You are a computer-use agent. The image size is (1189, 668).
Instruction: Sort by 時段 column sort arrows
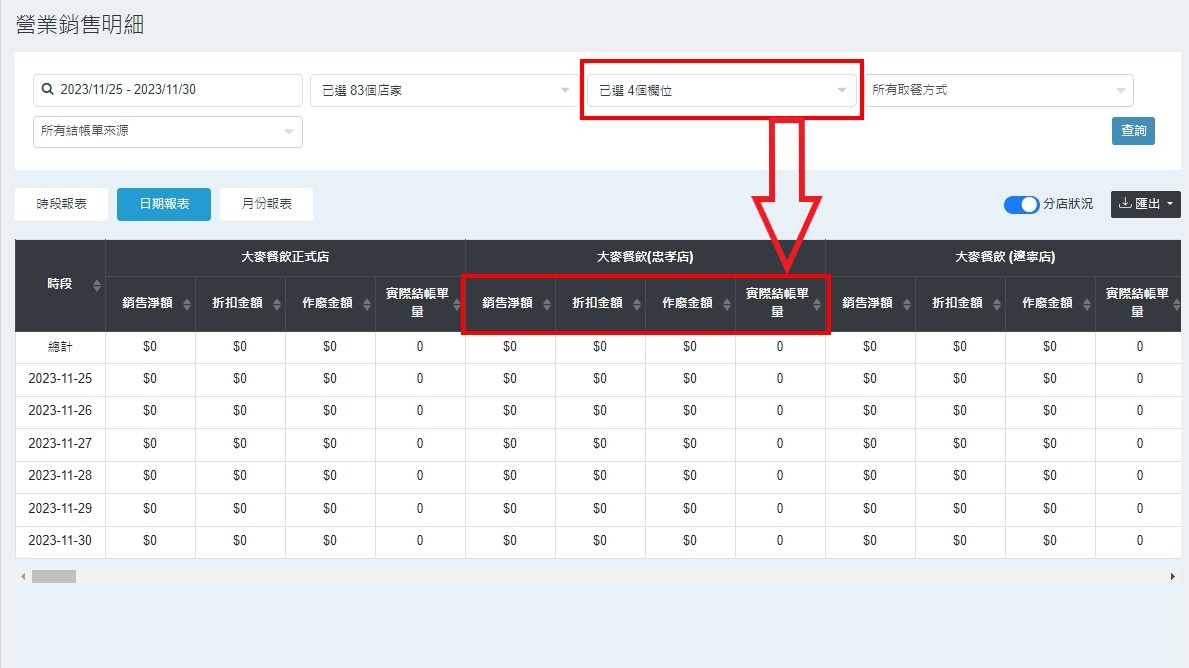tap(97, 286)
